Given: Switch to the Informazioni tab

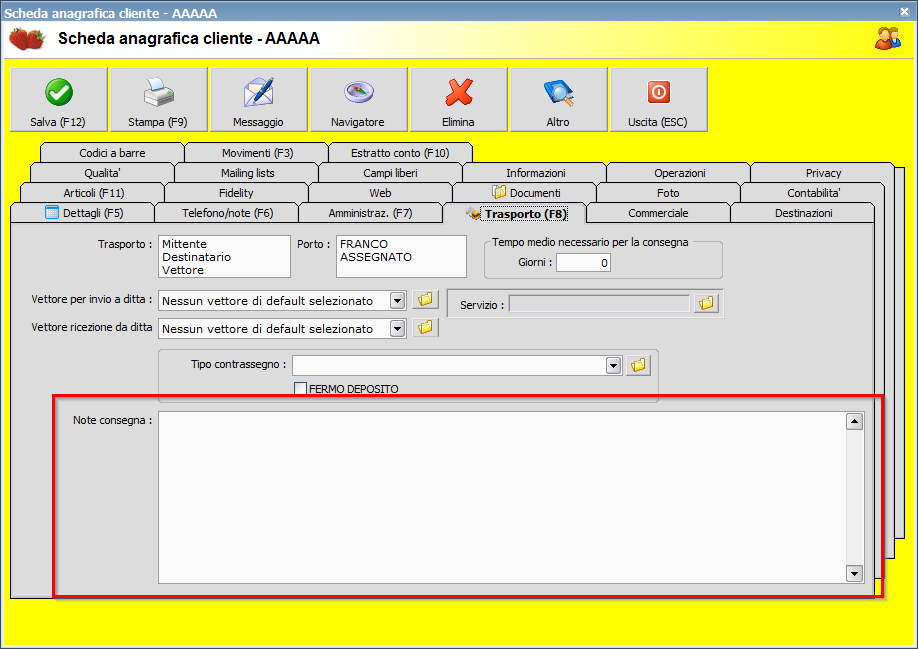Looking at the screenshot, I should click(535, 173).
